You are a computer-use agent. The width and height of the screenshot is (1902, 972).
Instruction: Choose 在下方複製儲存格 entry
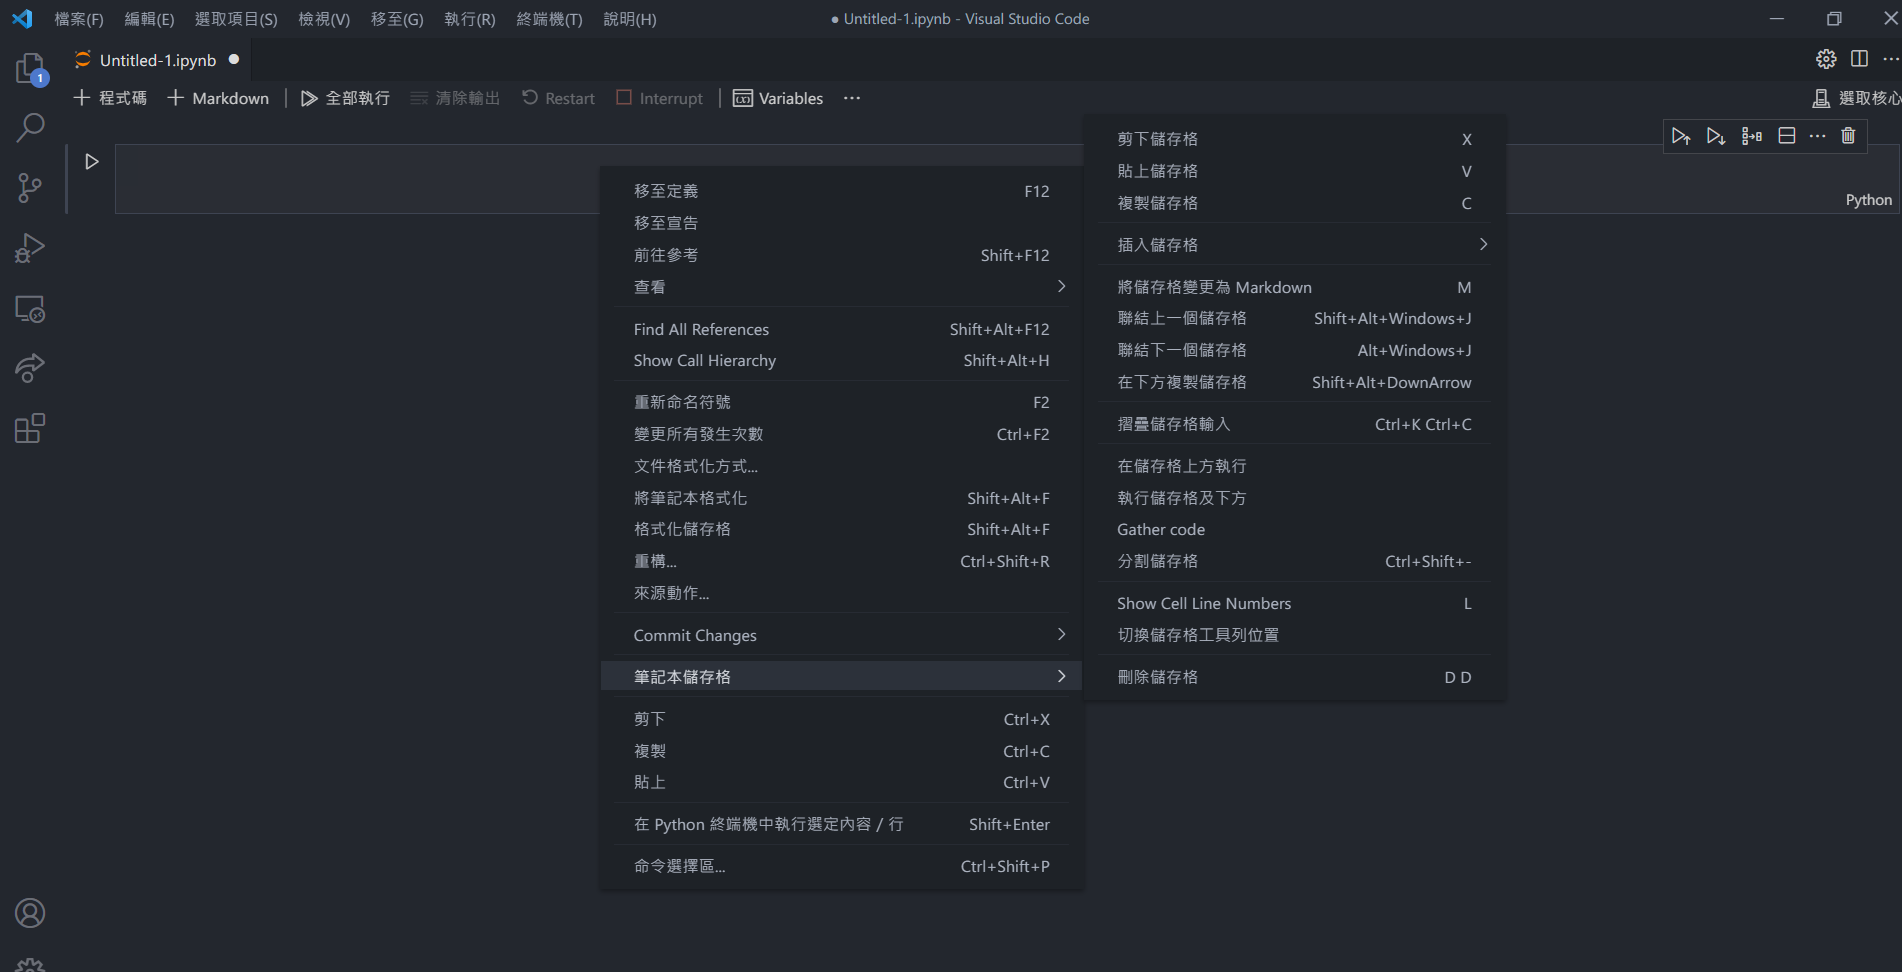[1295, 382]
